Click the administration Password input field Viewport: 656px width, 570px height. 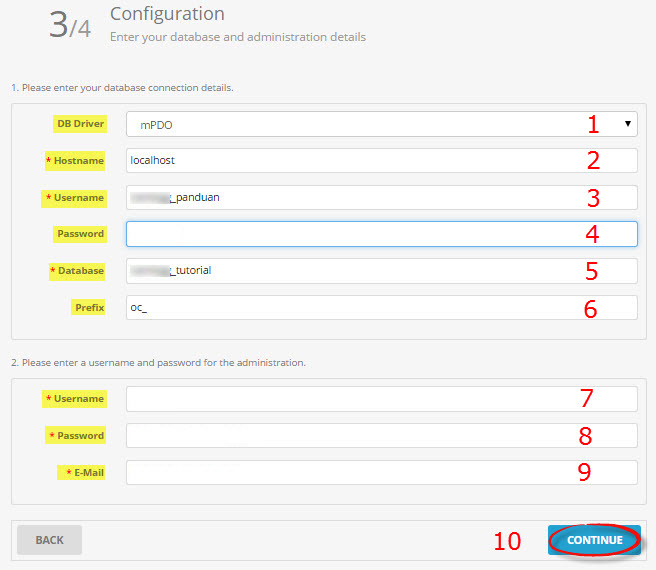[380, 435]
